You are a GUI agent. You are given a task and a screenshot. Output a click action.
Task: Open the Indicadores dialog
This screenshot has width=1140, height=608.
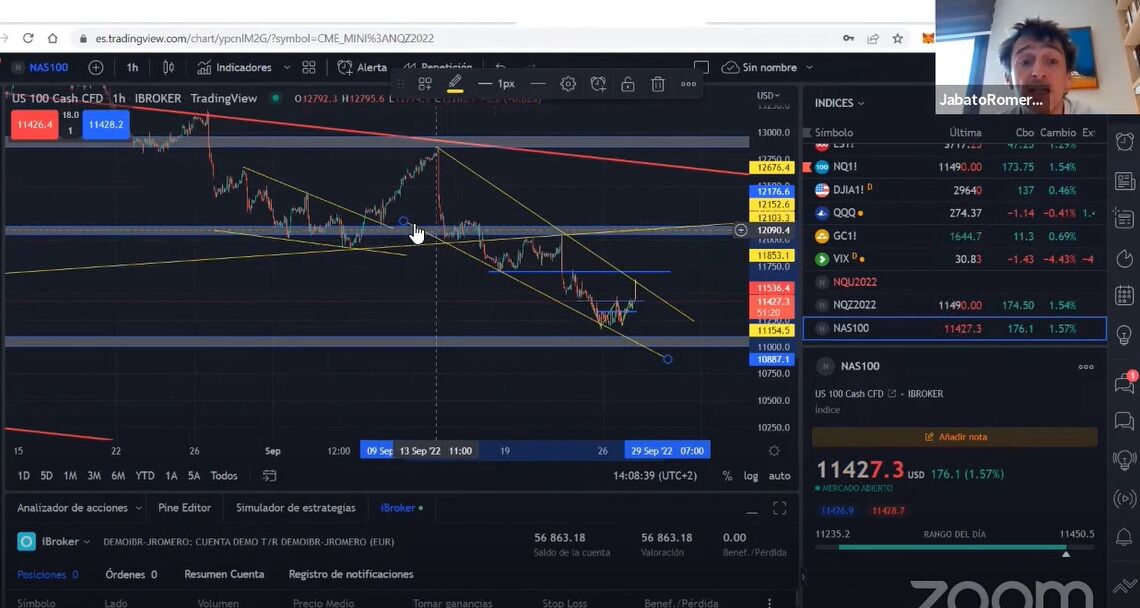point(235,68)
